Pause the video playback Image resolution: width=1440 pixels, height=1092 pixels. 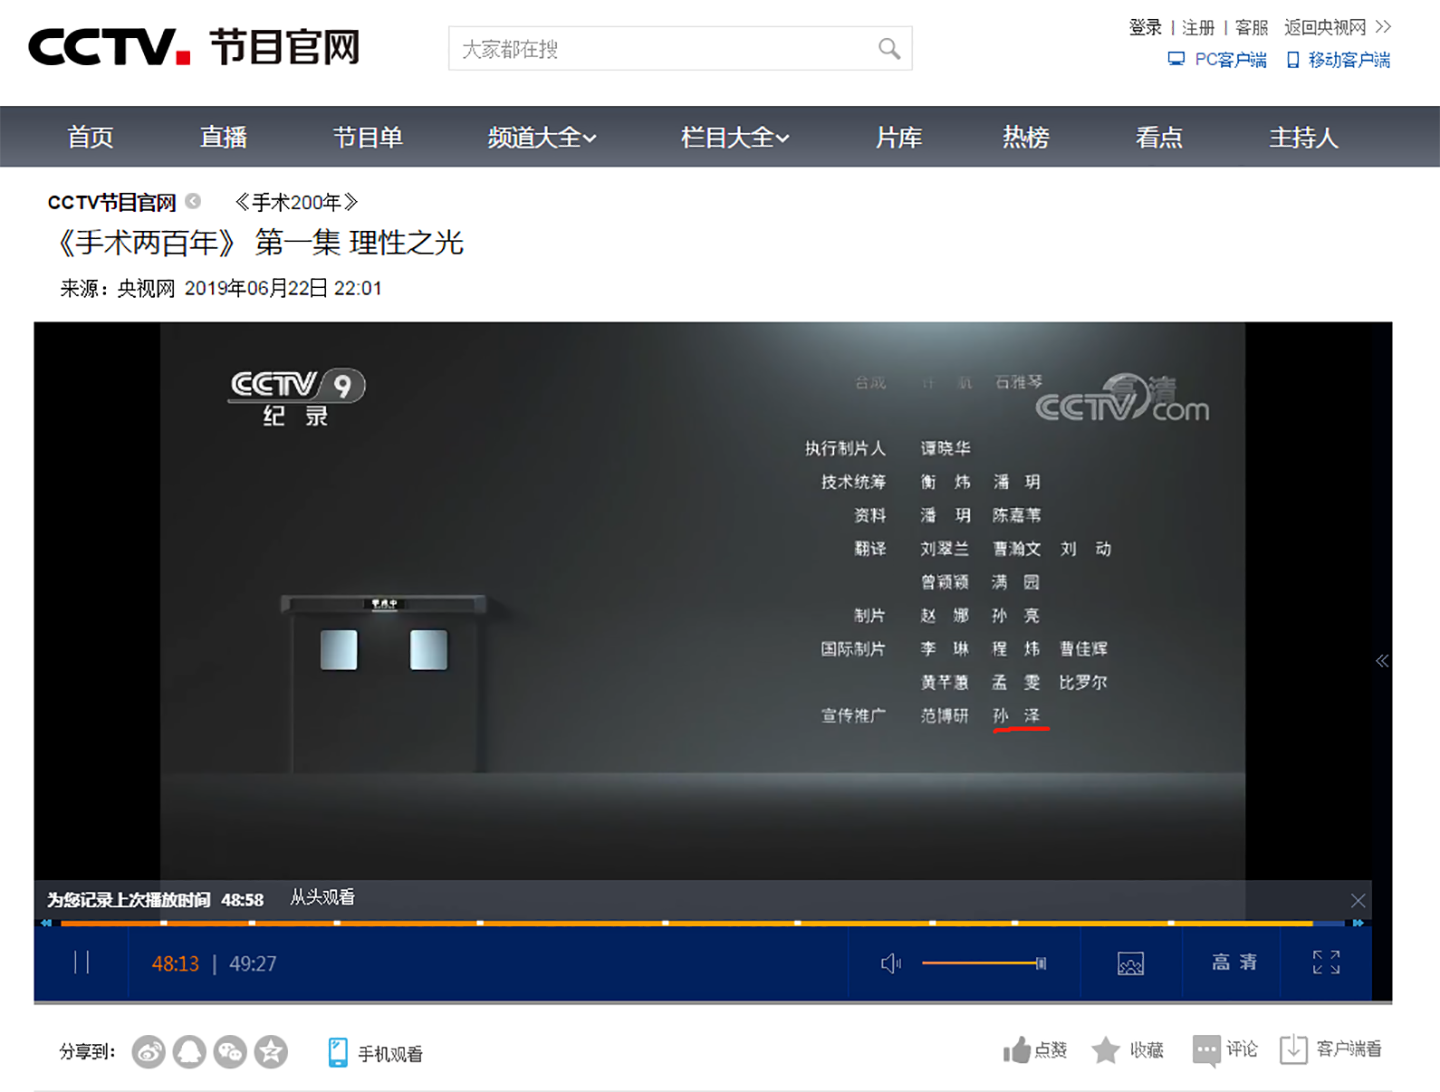point(82,963)
